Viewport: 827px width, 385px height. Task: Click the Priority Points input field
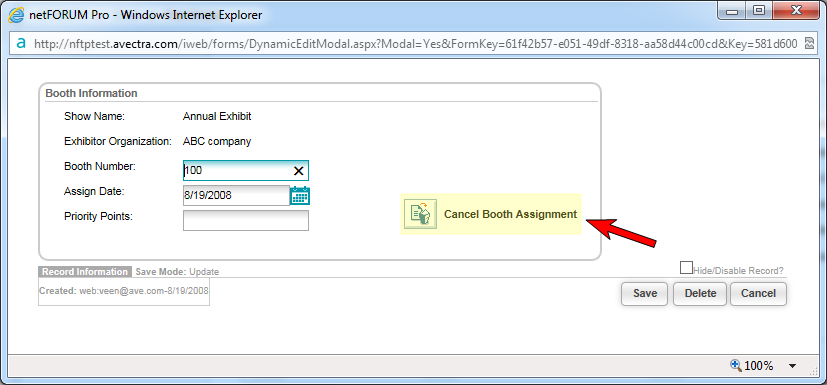tap(246, 220)
